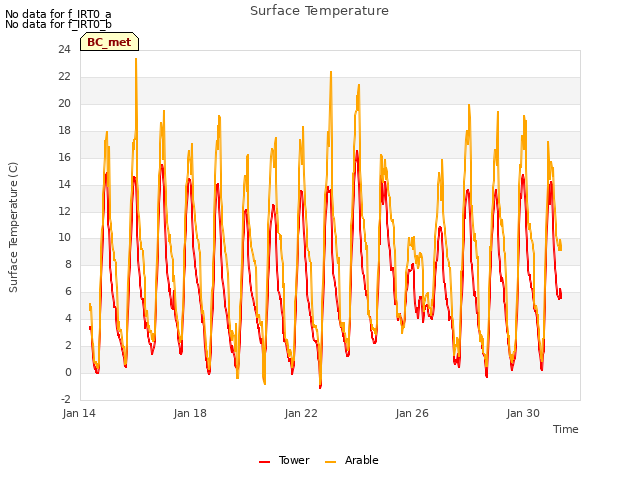Click the 20 y-axis tick label
The width and height of the screenshot is (640, 480).
[x=64, y=104]
